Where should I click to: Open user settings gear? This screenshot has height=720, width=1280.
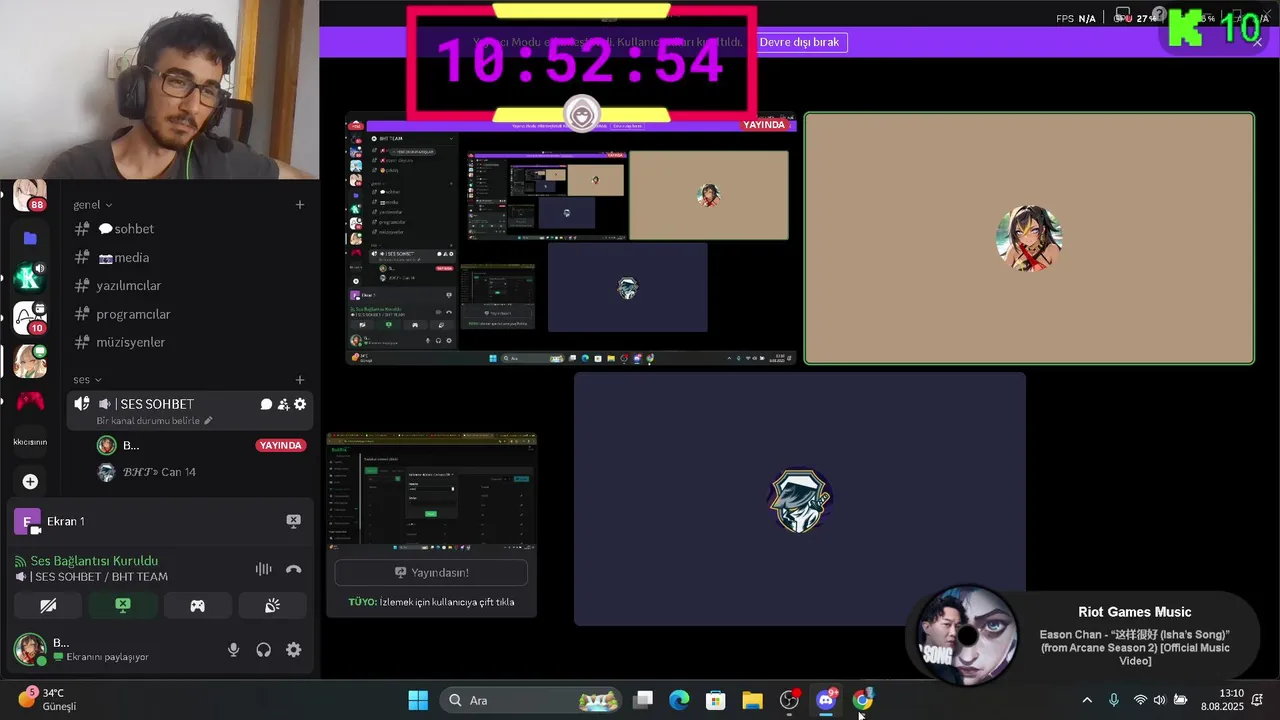293,650
